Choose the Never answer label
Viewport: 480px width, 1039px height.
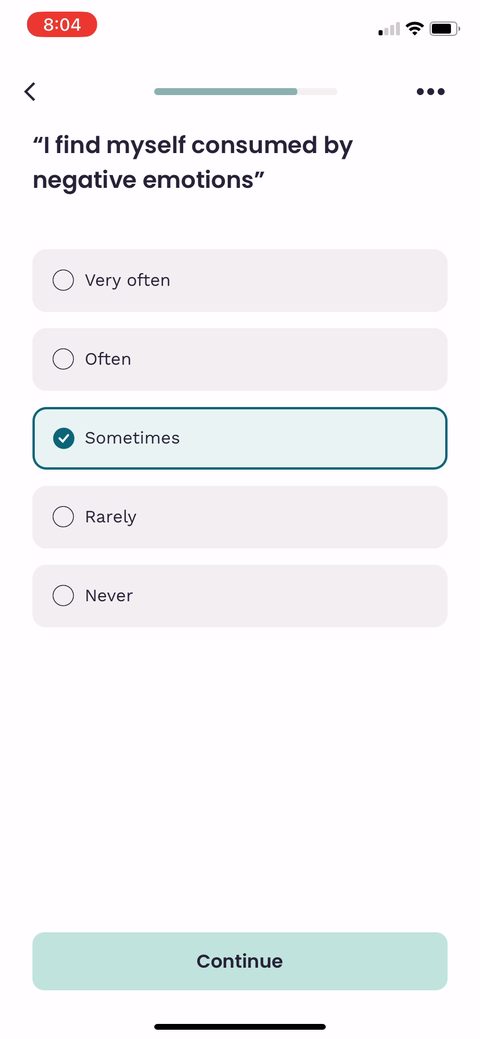(109, 596)
